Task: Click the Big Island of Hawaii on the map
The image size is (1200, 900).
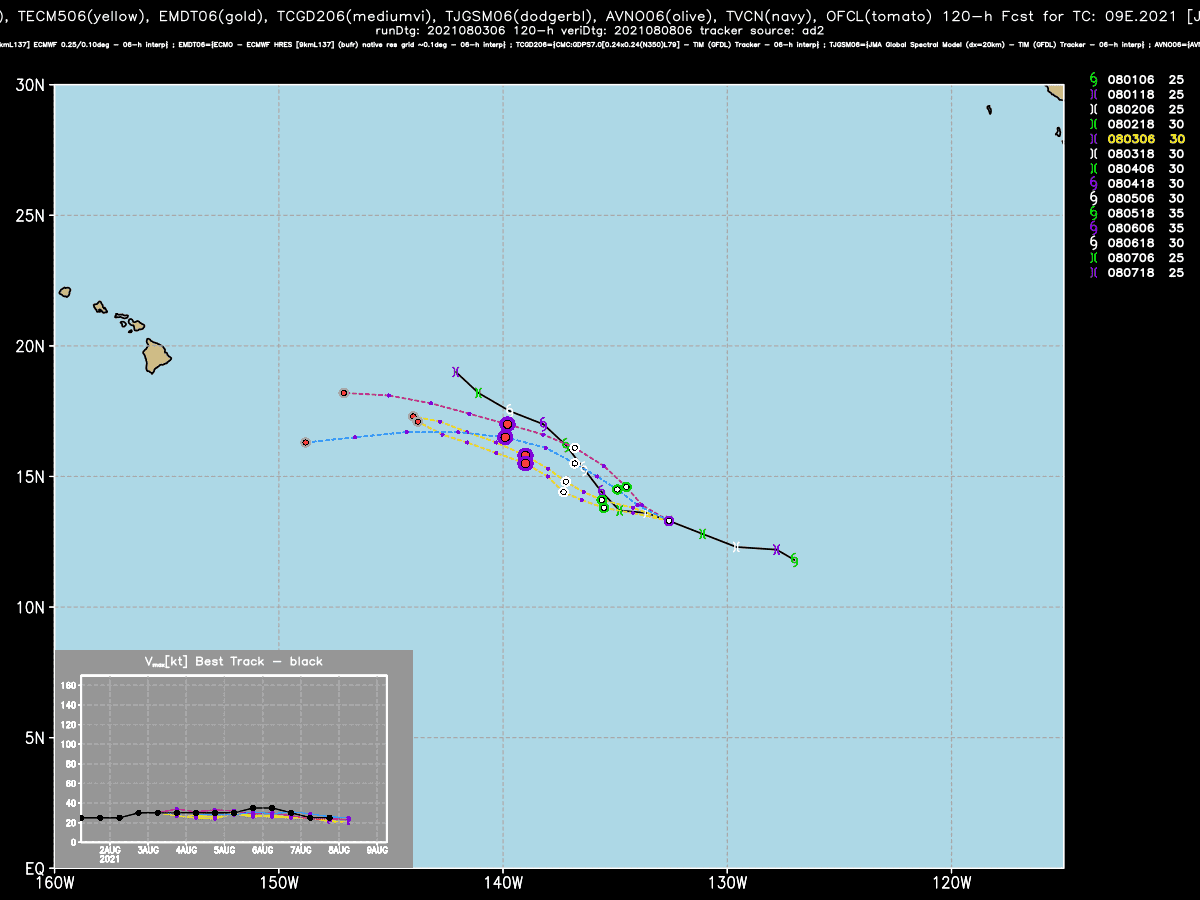Action: (x=157, y=355)
